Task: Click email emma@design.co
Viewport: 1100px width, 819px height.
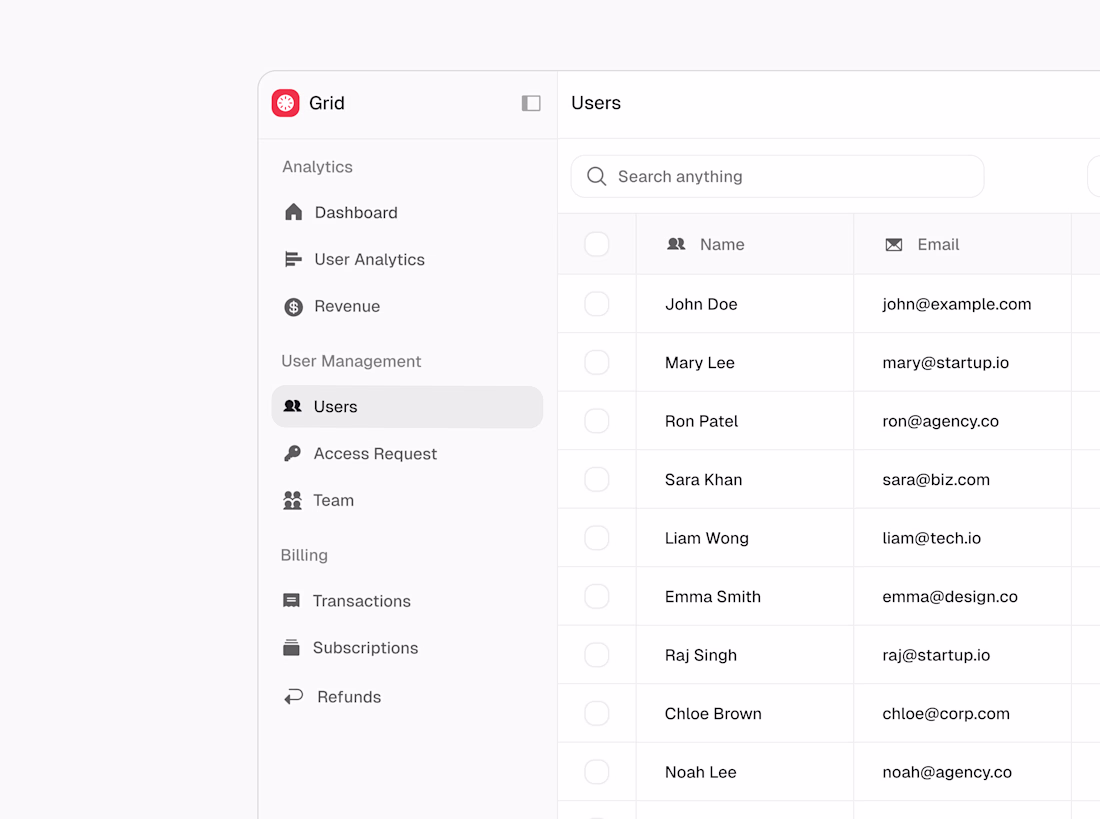Action: (x=950, y=597)
